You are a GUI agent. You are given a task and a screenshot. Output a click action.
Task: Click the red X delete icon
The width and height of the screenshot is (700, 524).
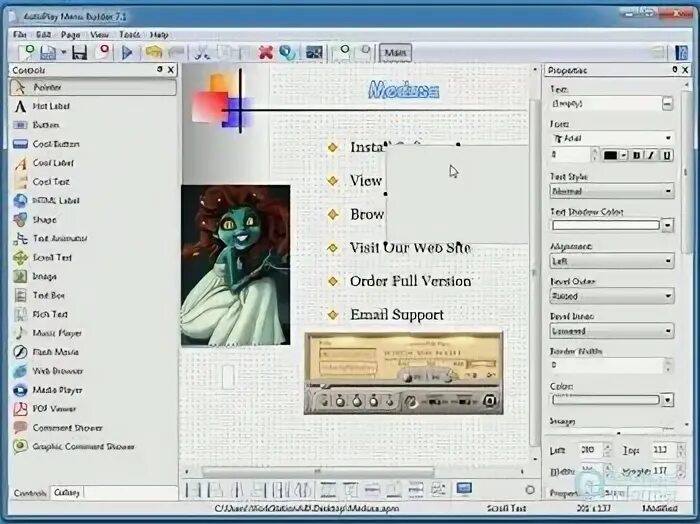coord(266,53)
